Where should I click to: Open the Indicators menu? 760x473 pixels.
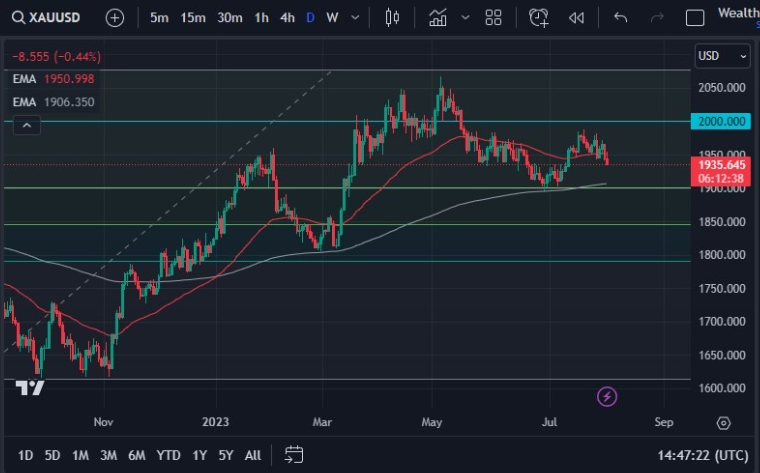point(437,18)
